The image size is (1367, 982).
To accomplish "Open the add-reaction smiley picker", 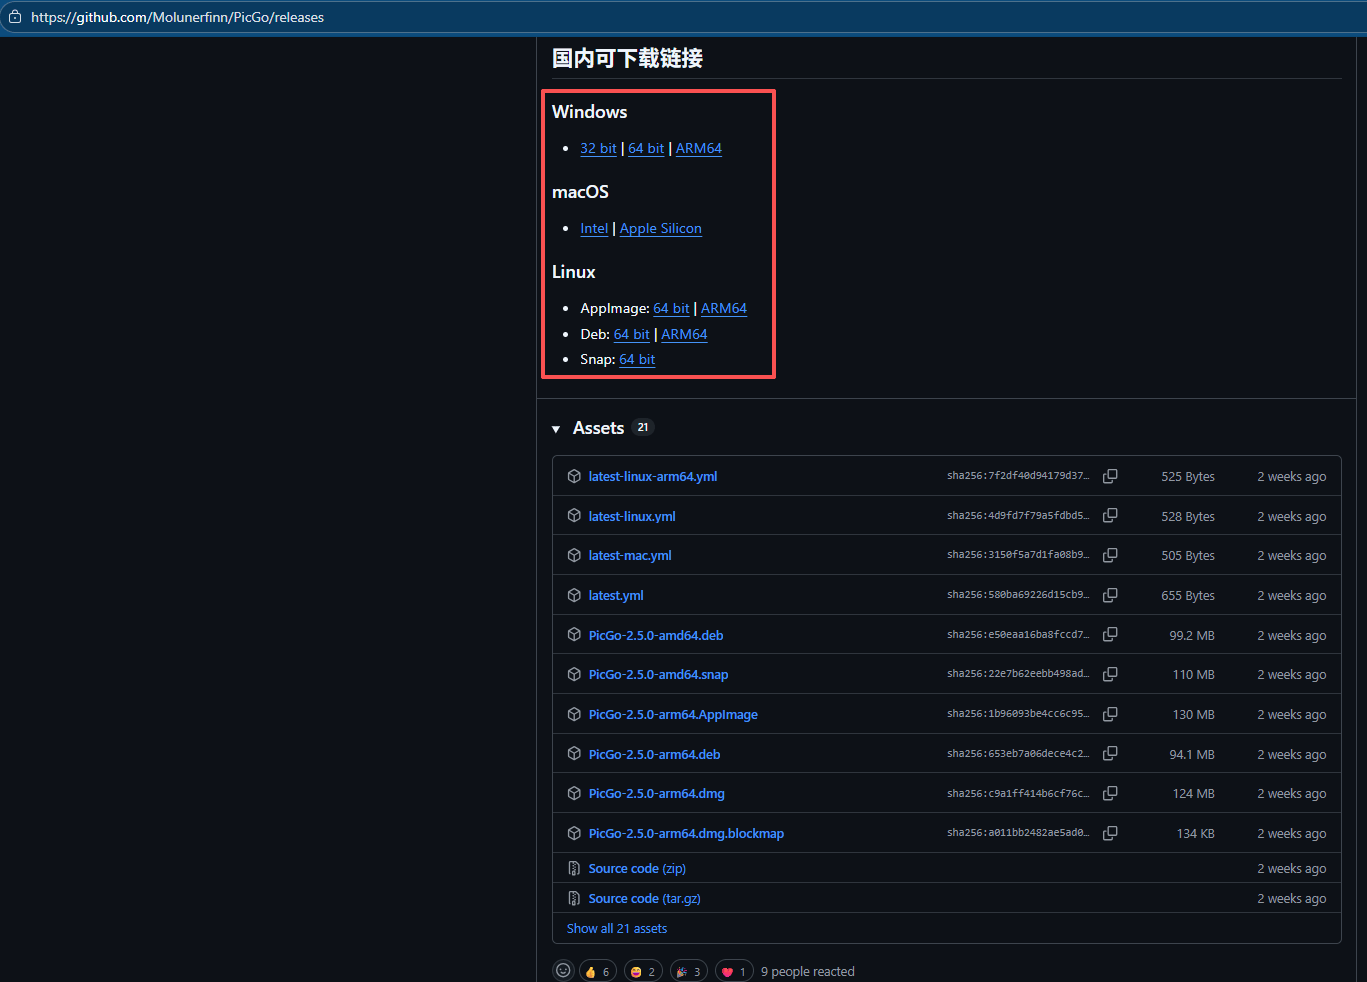I will (564, 971).
